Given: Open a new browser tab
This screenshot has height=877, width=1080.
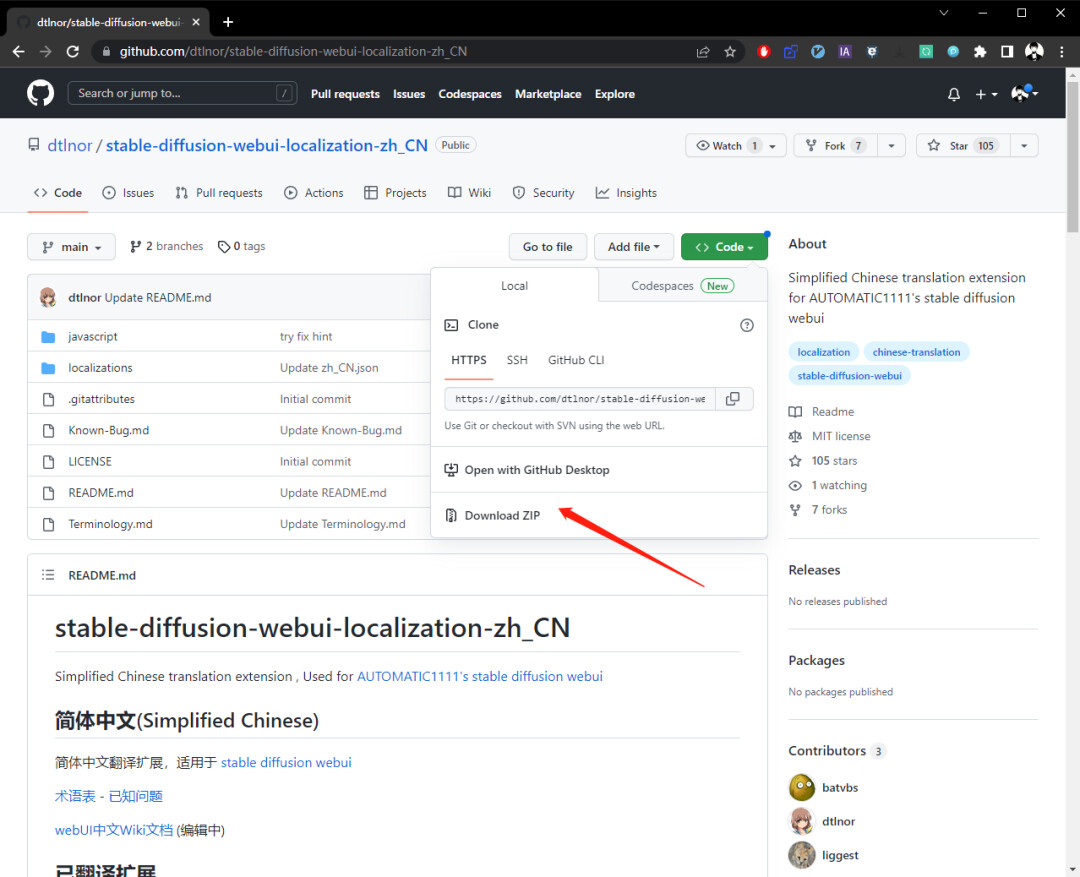Looking at the screenshot, I should coord(228,22).
